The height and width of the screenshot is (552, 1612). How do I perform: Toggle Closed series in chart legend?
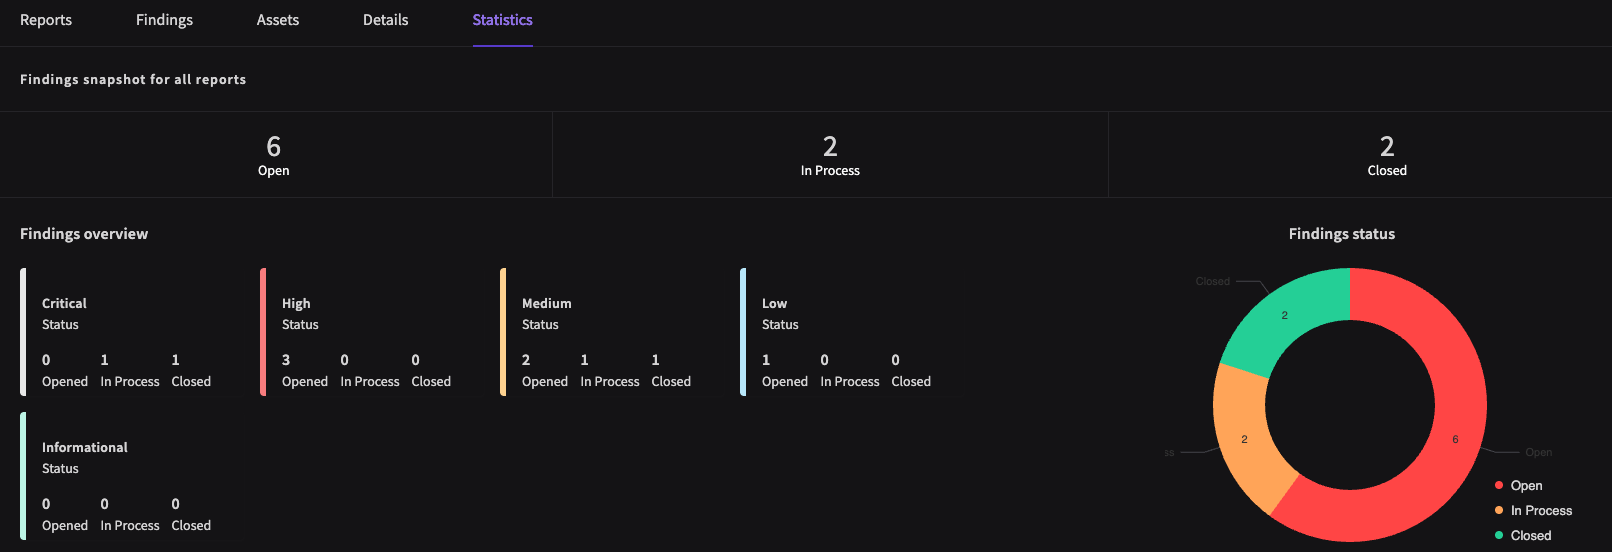click(1530, 536)
